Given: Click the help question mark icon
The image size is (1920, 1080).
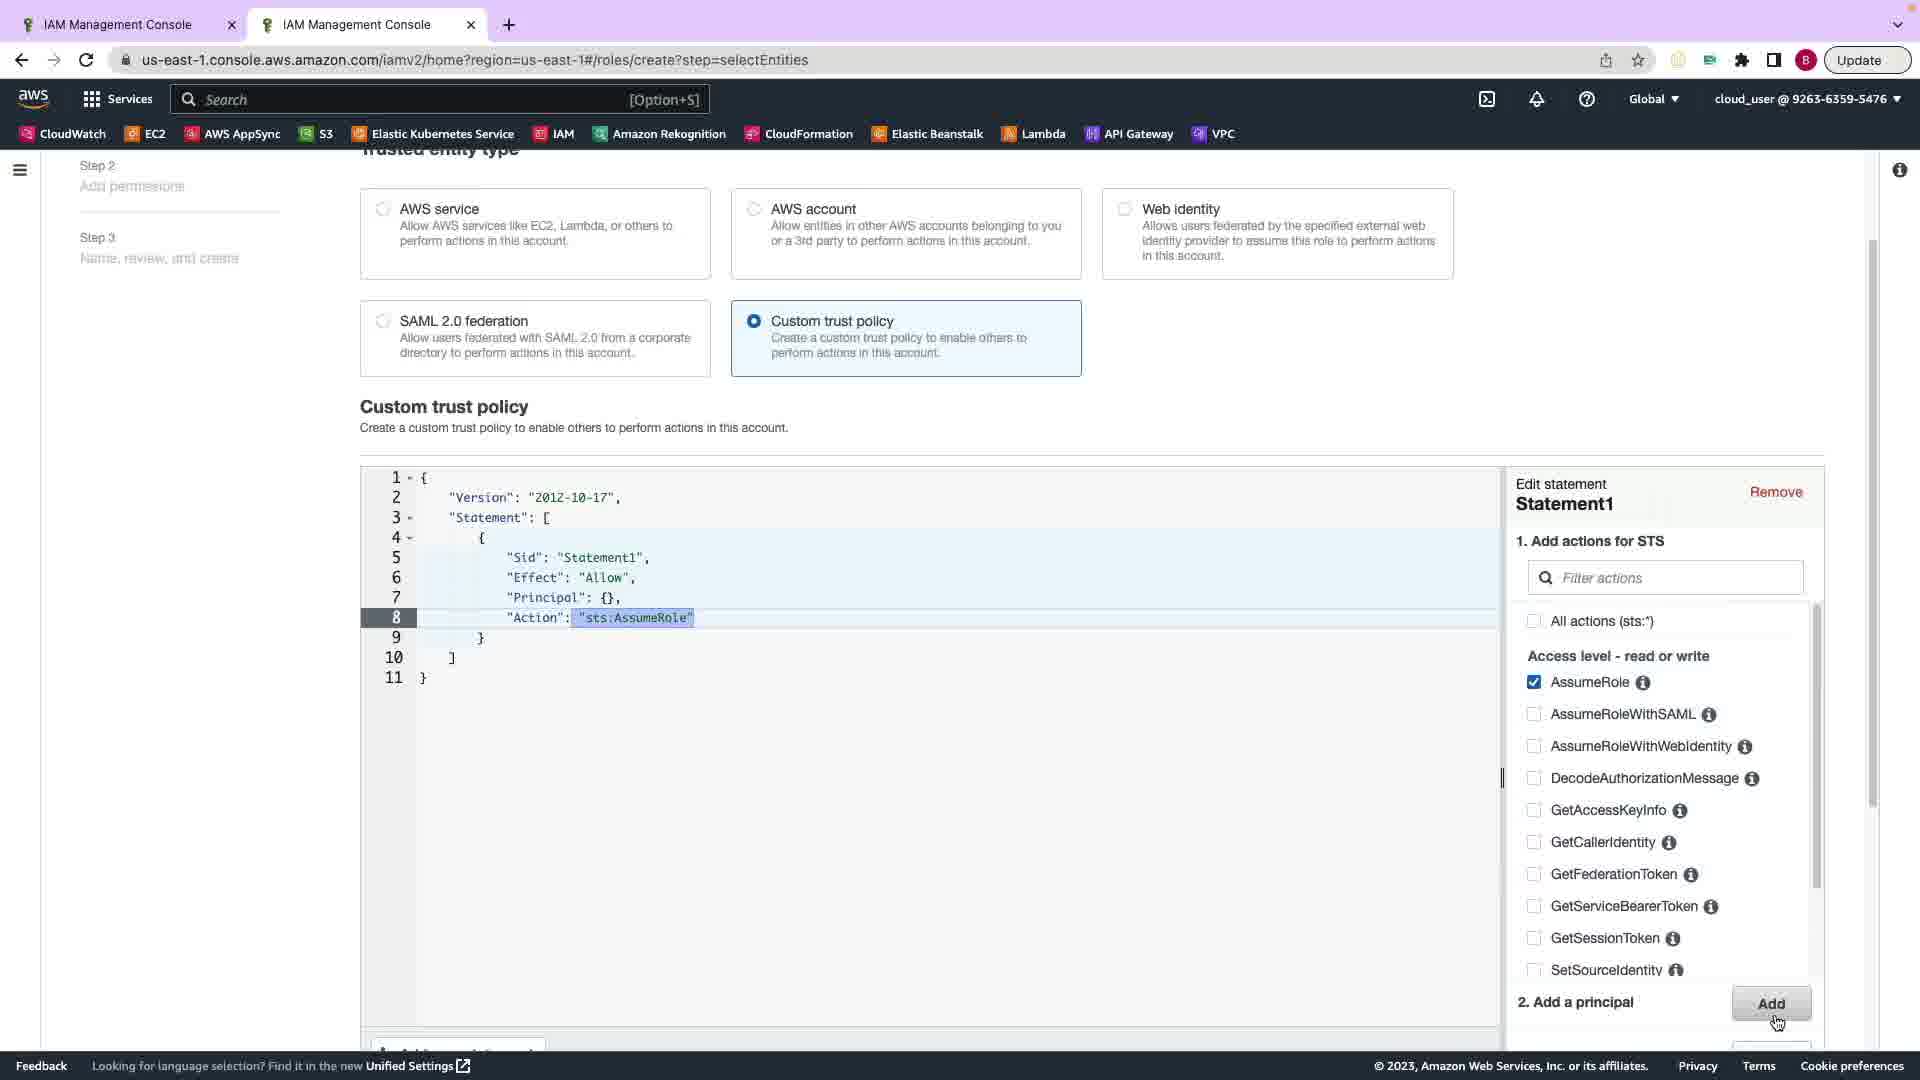Looking at the screenshot, I should (x=1587, y=99).
